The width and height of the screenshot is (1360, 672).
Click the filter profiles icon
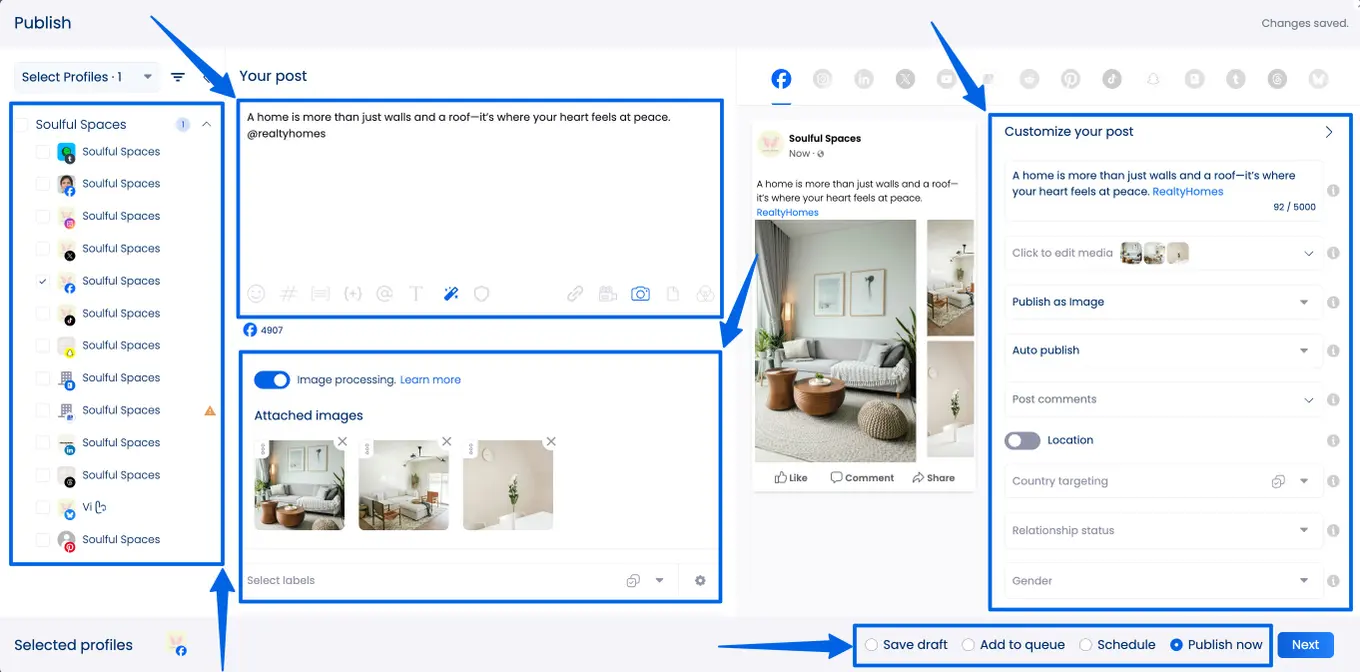178,77
